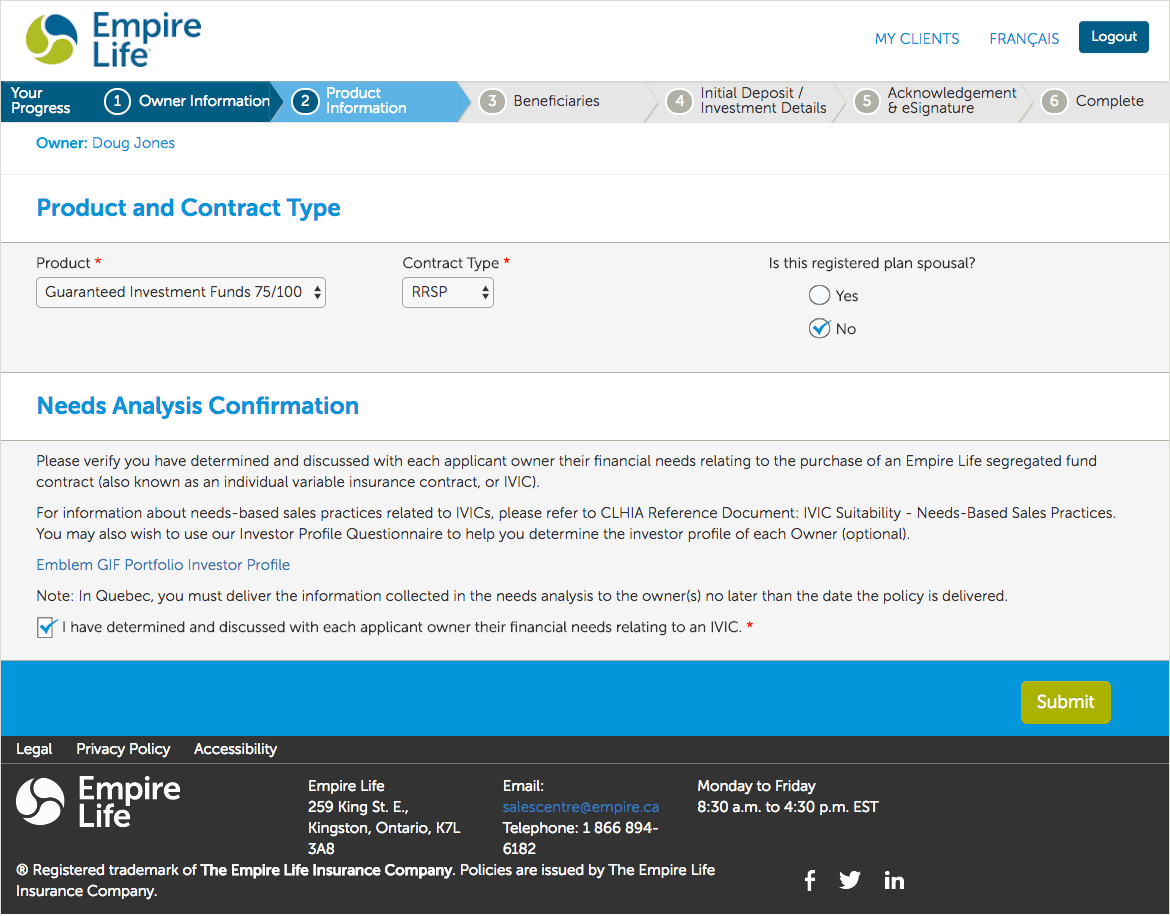Image resolution: width=1170 pixels, height=916 pixels.
Task: Click step 5 circle in progress bar
Action: (x=866, y=101)
